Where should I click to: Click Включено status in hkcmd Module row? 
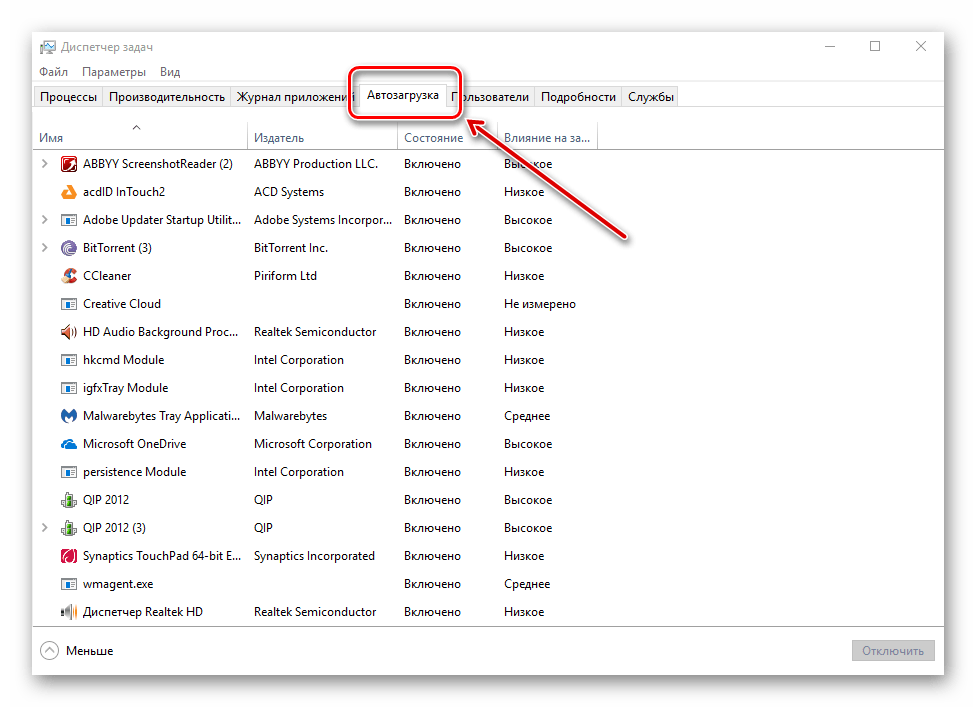point(433,360)
